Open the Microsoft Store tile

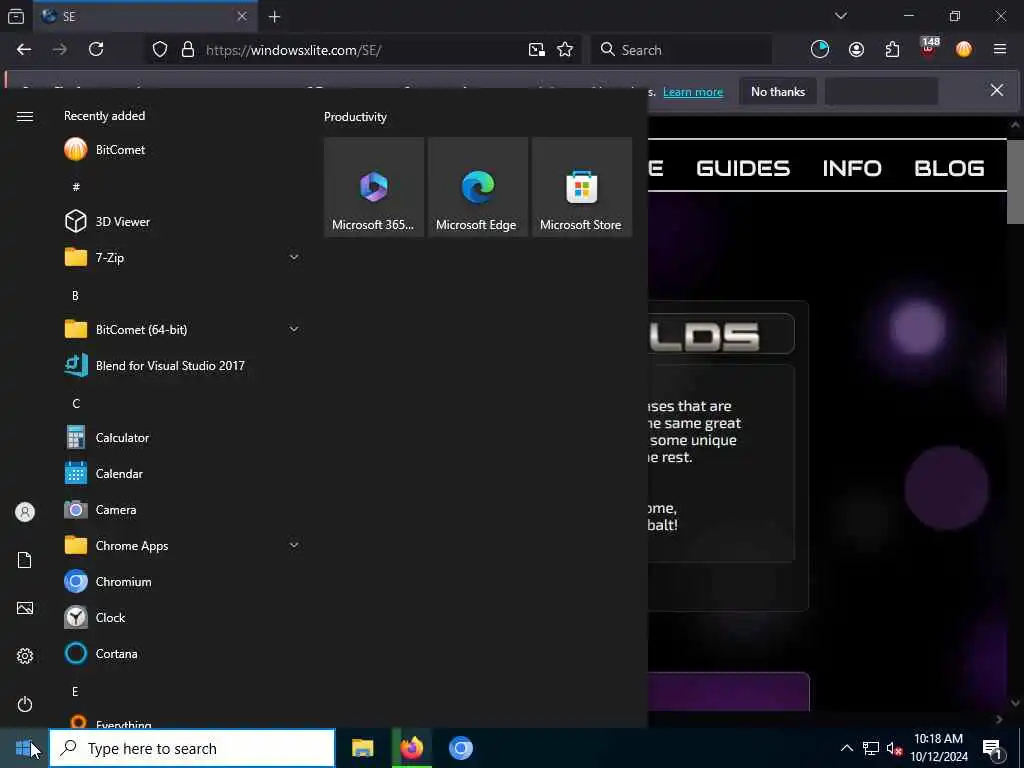[x=581, y=187]
